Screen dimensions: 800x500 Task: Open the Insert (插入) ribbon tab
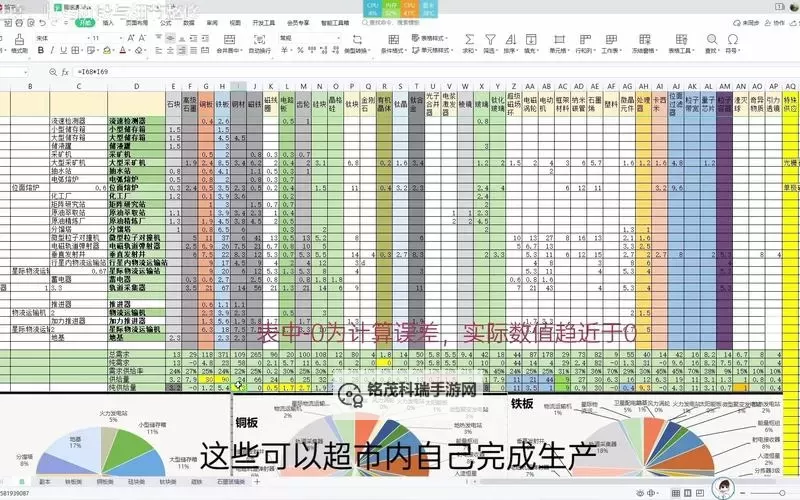[108, 23]
